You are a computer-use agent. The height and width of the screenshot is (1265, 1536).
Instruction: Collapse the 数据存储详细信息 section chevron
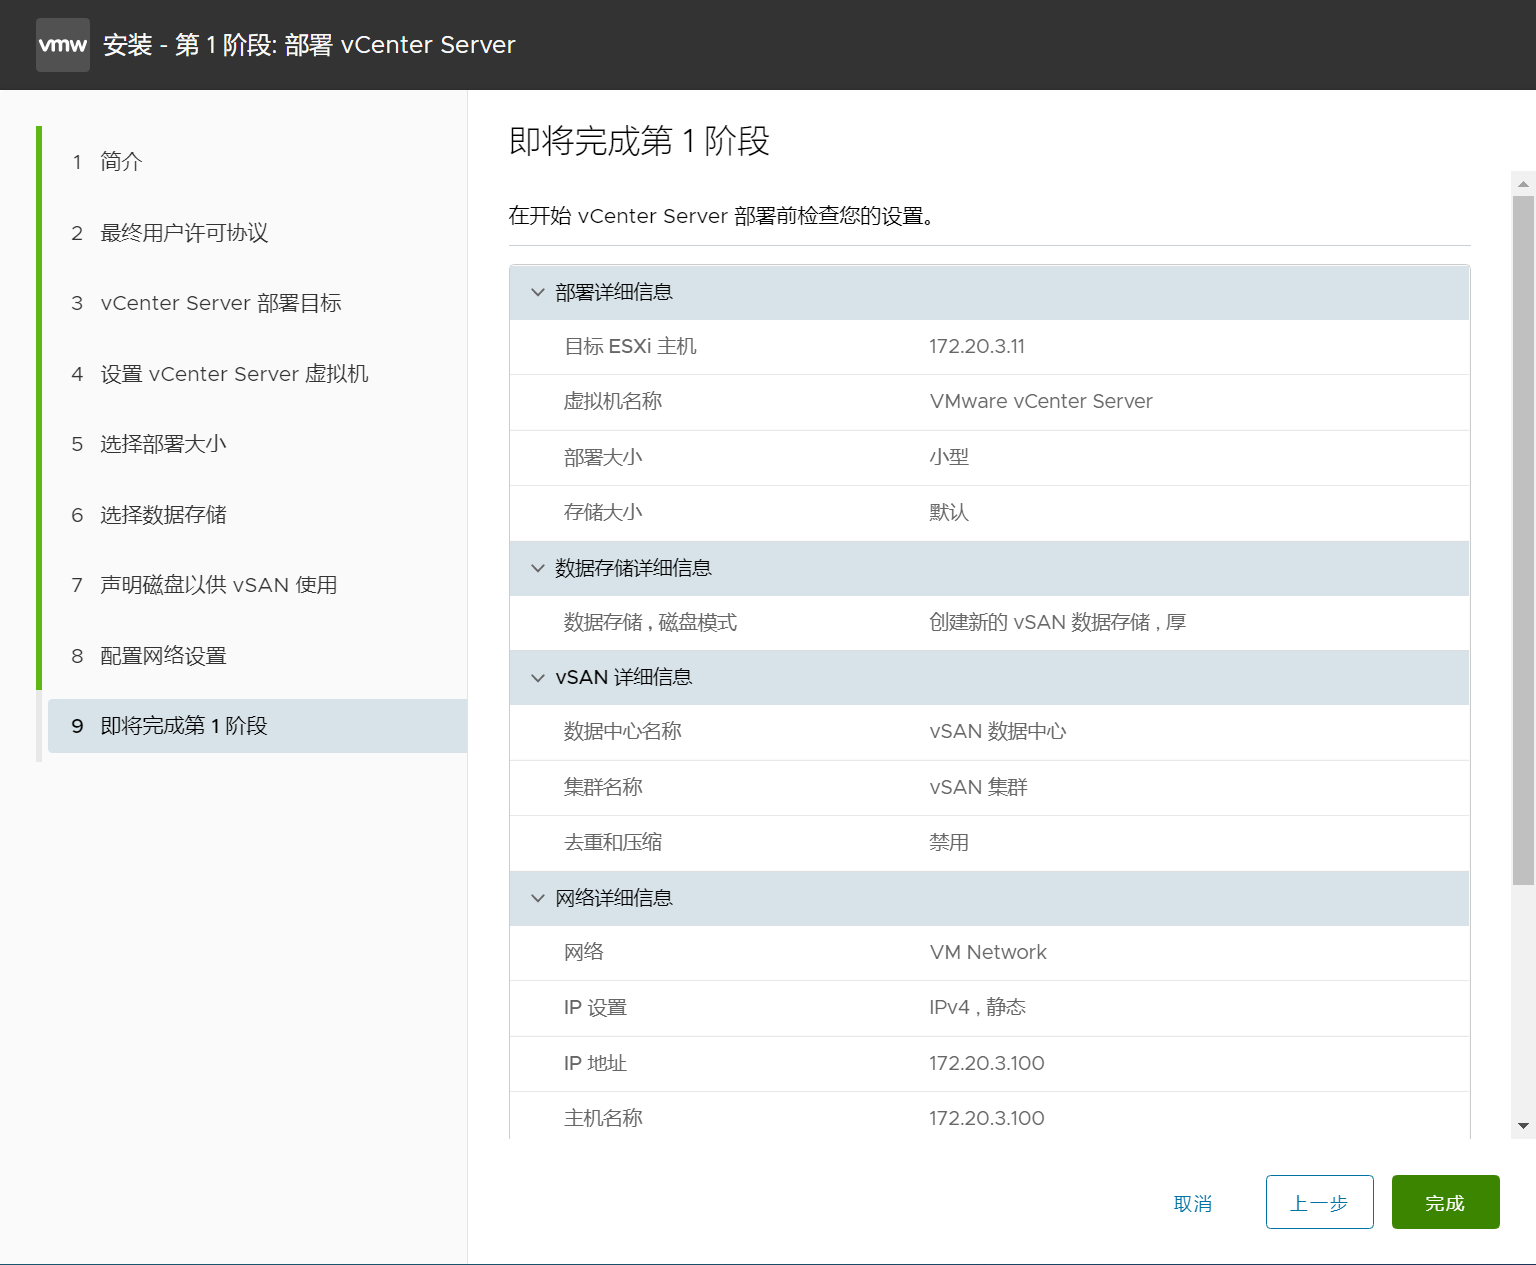[538, 568]
